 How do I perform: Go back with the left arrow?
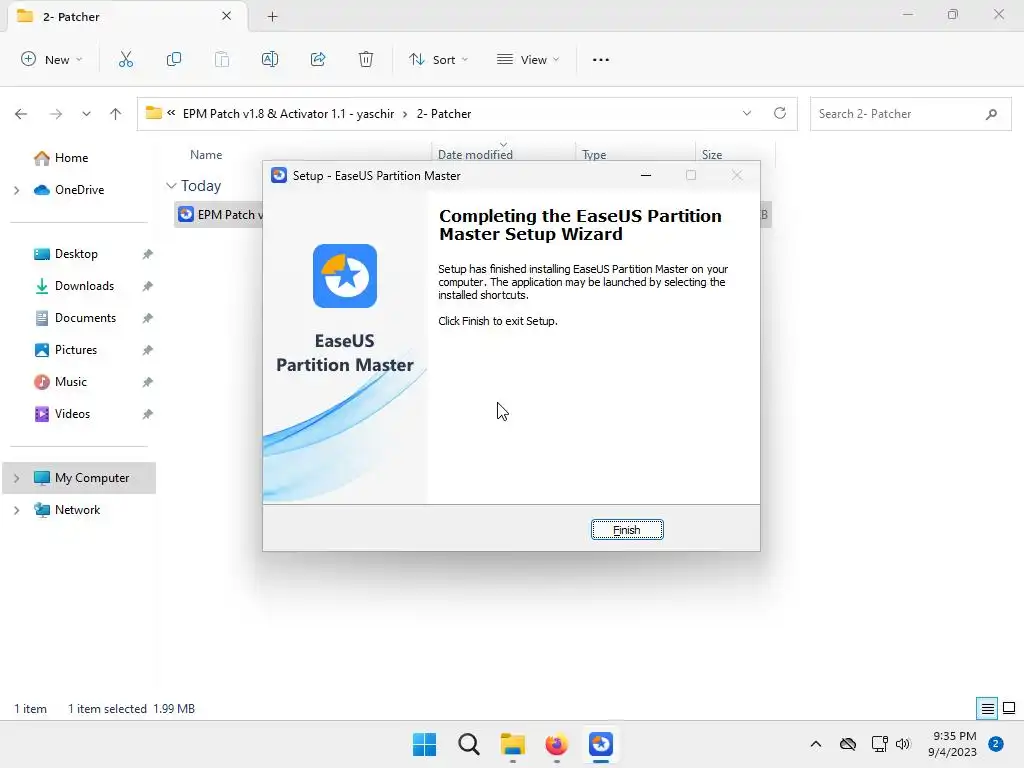click(x=21, y=114)
